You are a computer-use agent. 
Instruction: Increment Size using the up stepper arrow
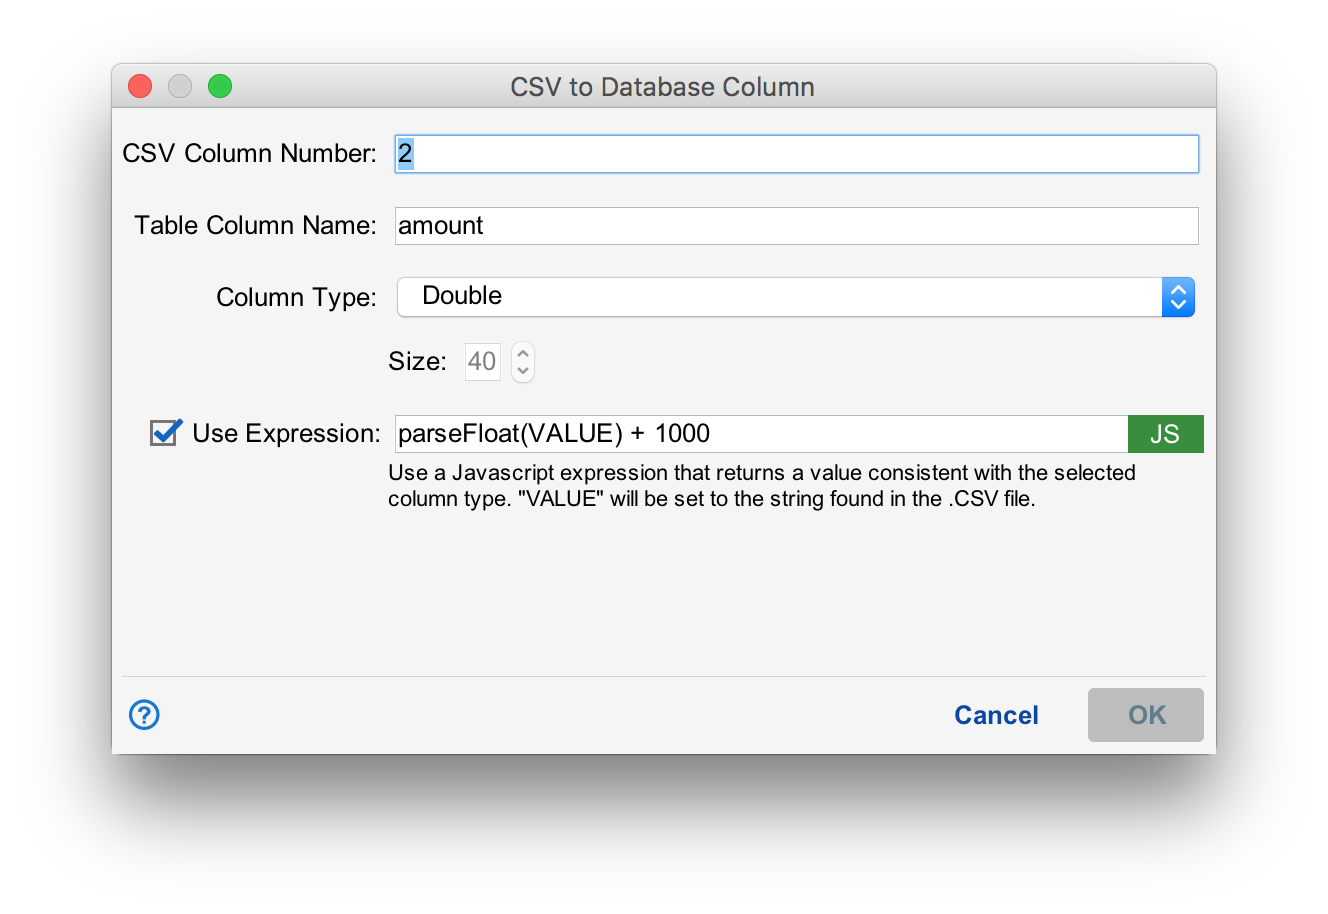click(522, 353)
